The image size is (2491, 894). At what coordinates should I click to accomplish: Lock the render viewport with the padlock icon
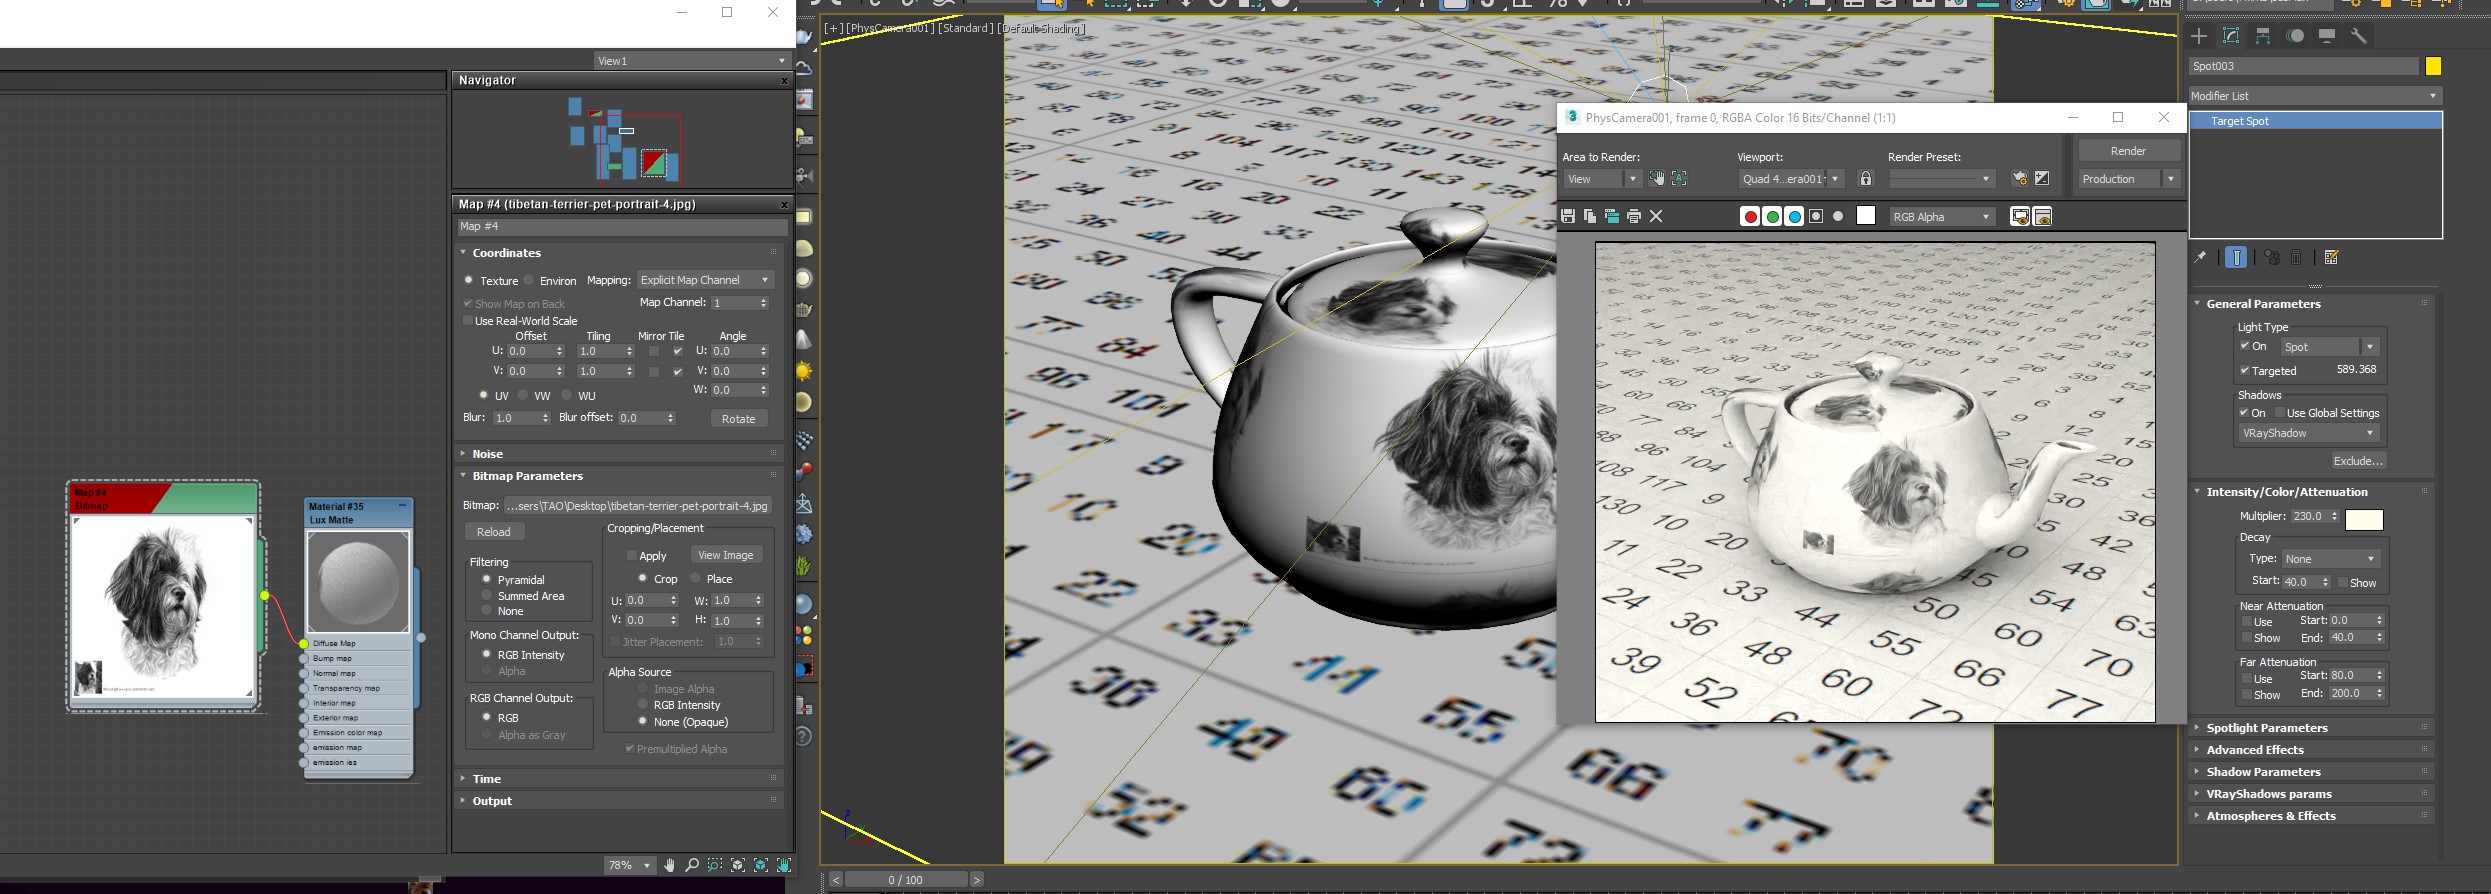point(1865,179)
